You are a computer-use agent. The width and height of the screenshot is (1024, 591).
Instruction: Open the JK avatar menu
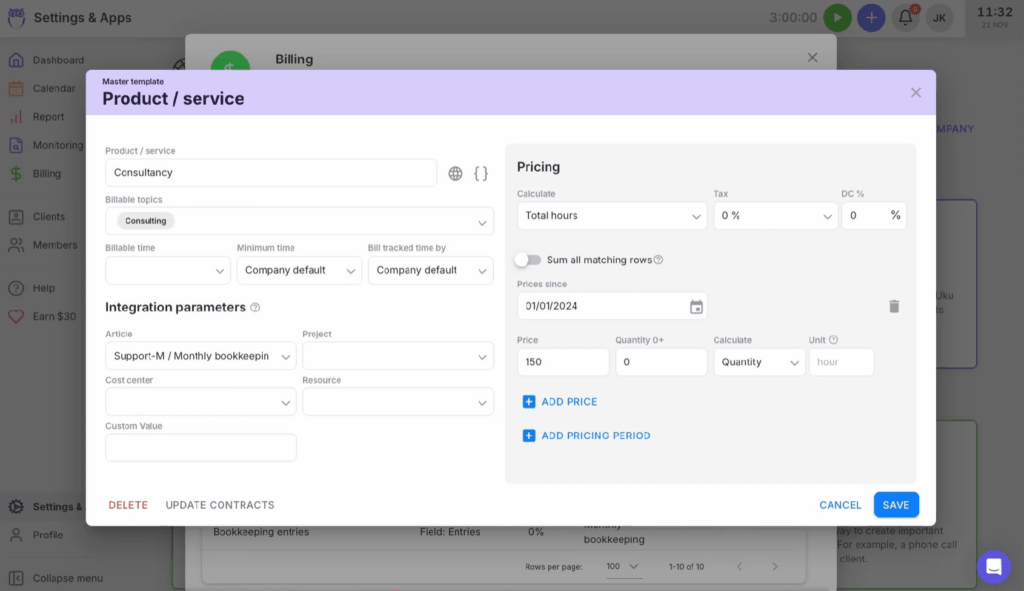tap(938, 17)
